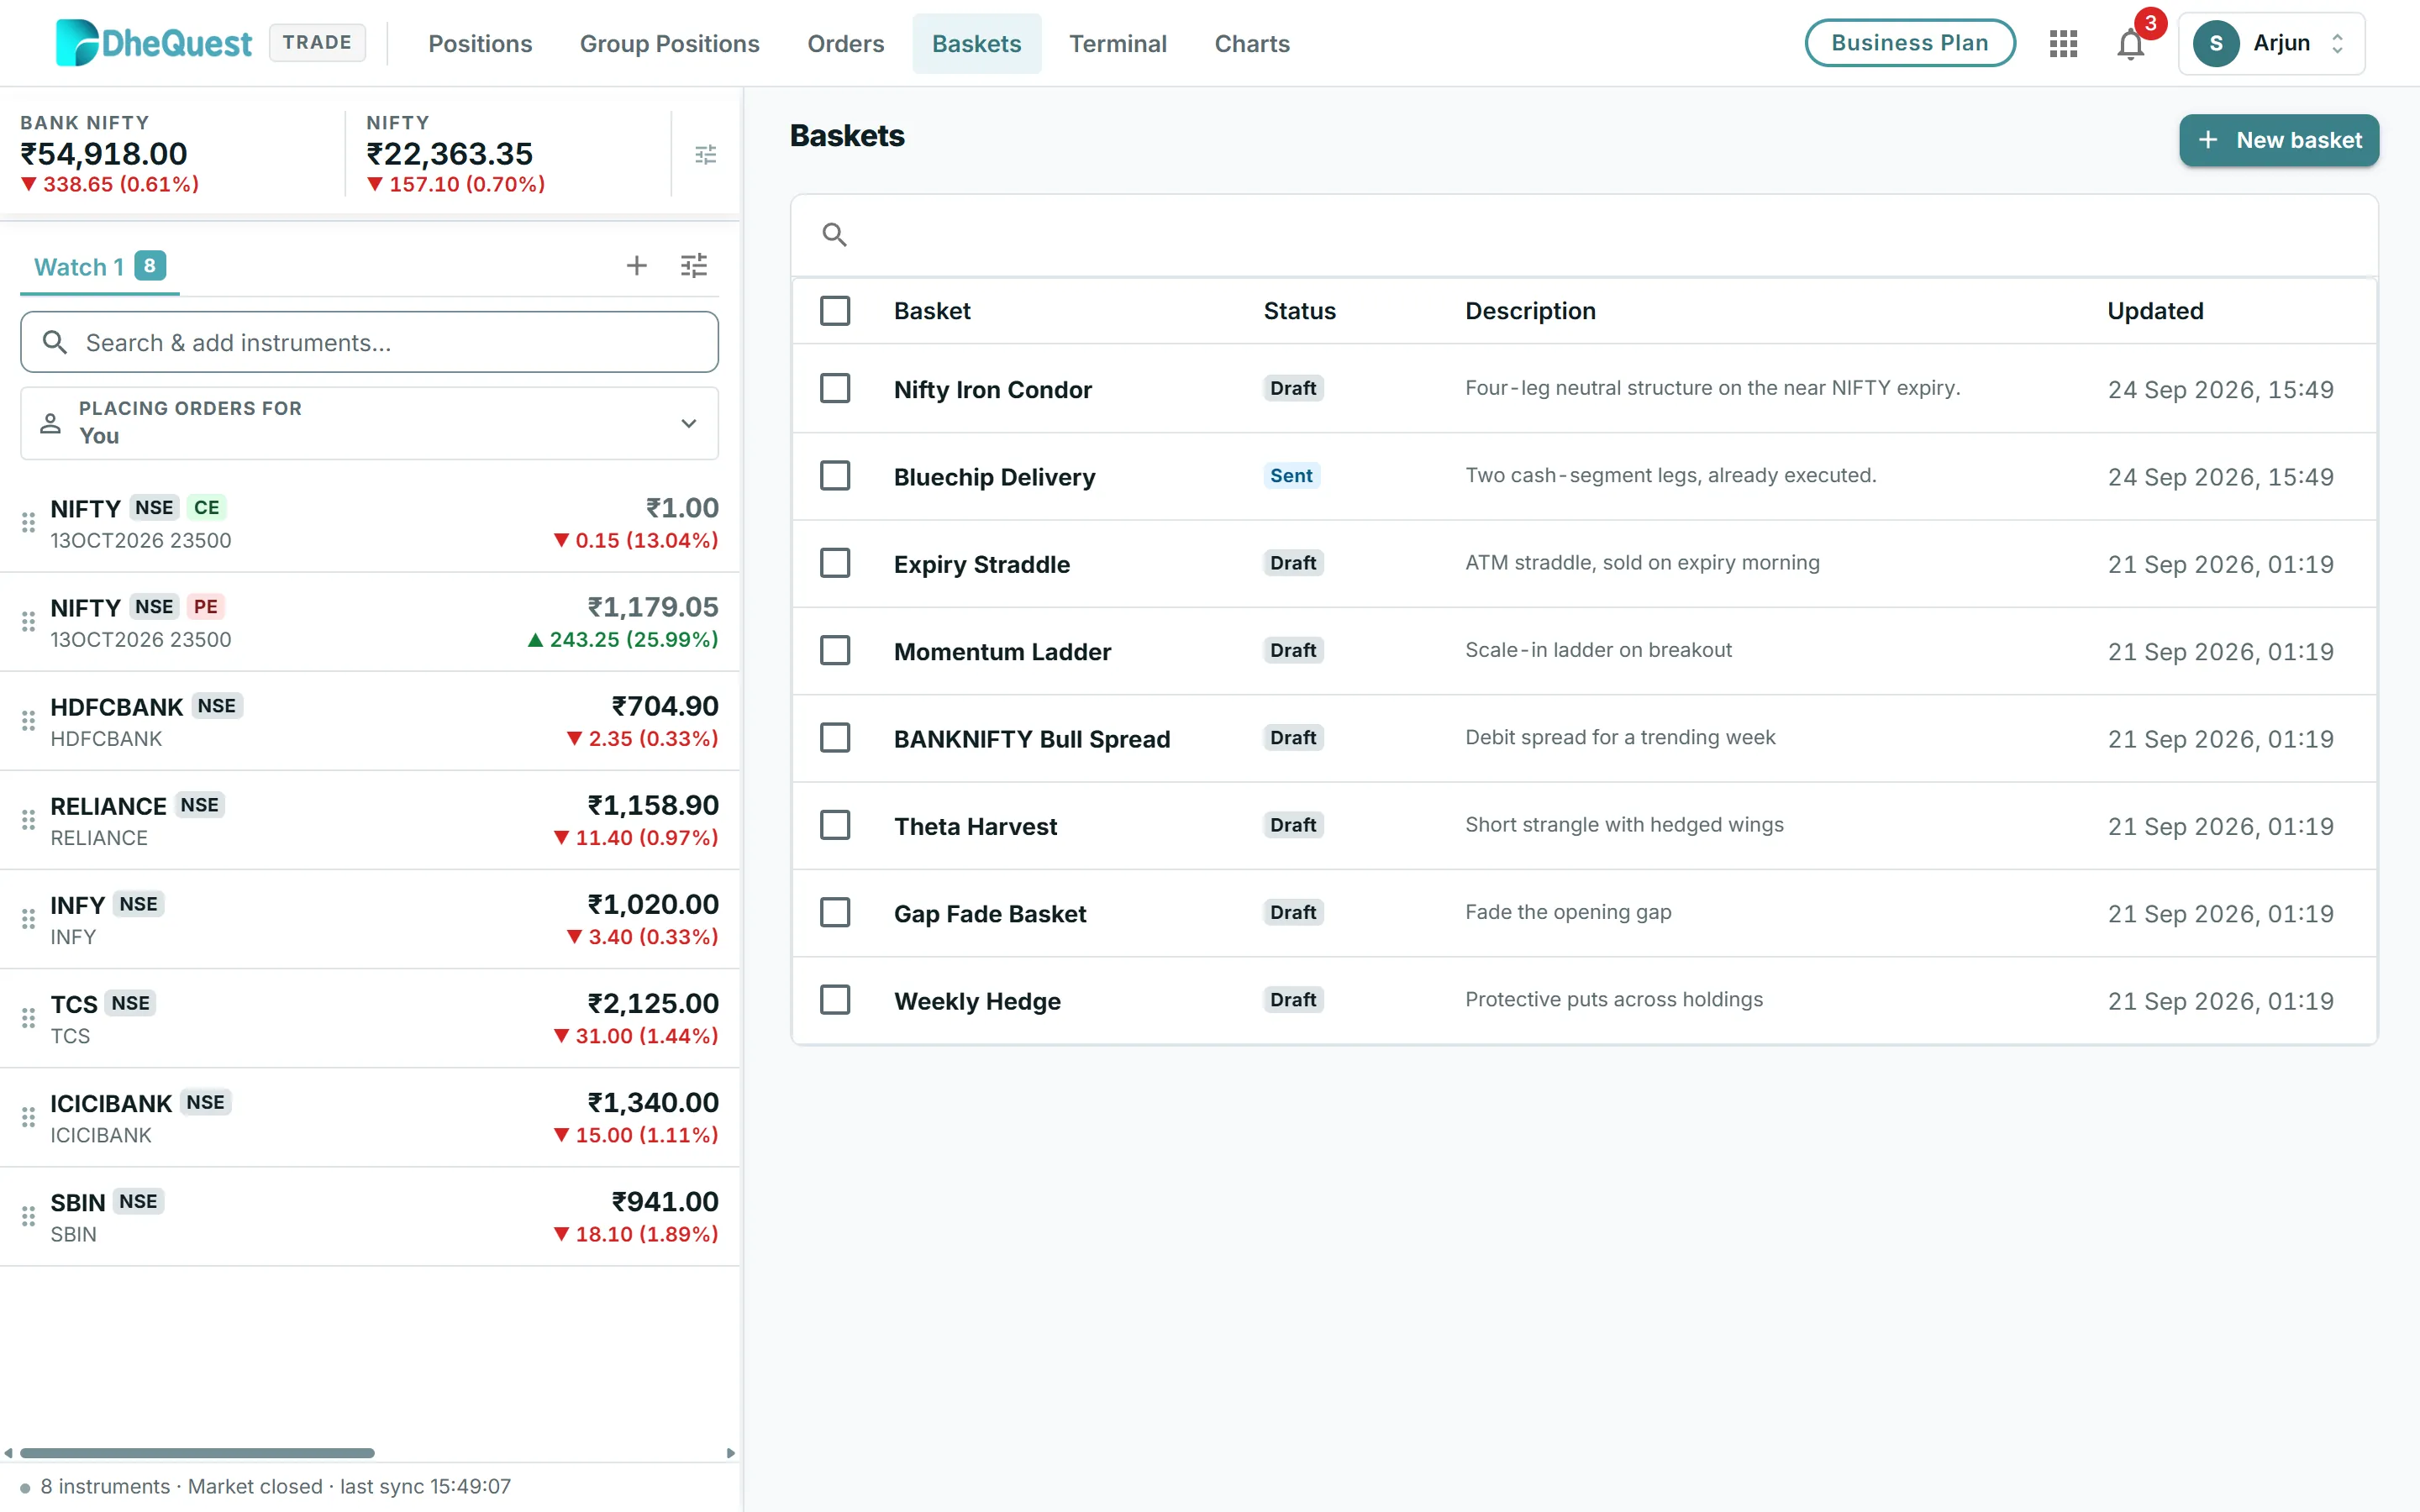Click the watchlist horizontal scrollbar thumb

pyautogui.click(x=197, y=1452)
